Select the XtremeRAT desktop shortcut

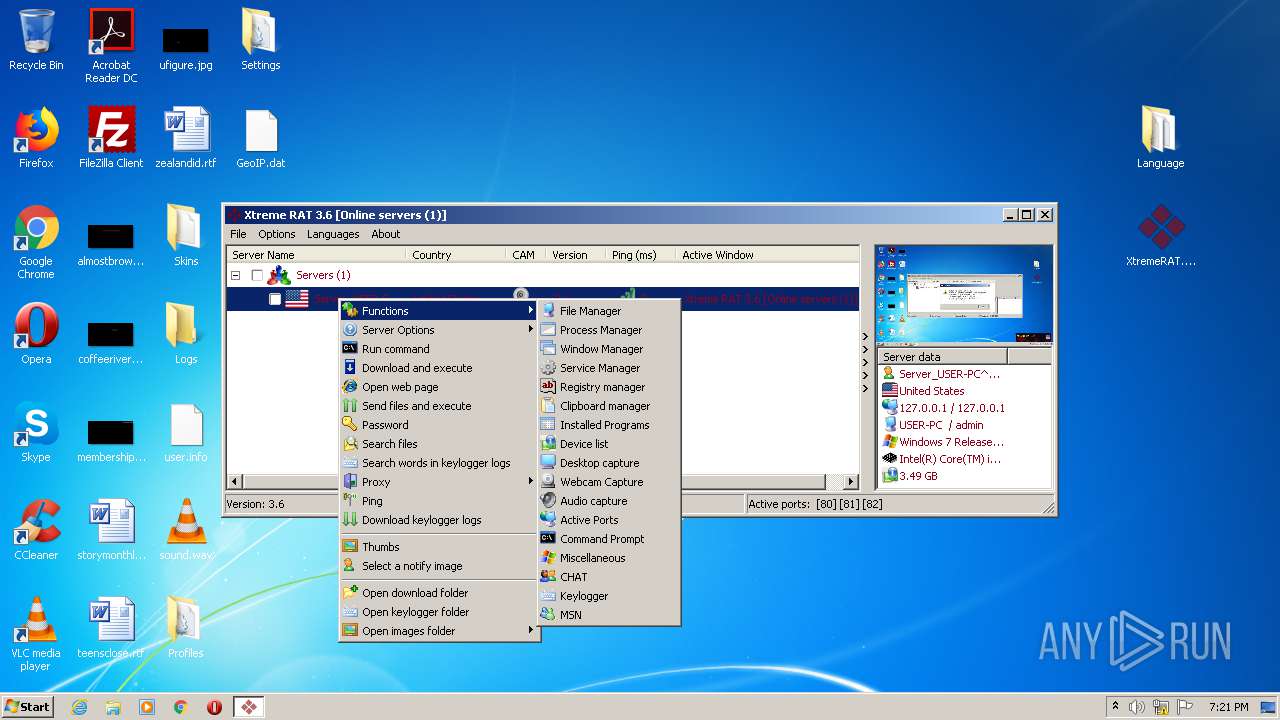pyautogui.click(x=1161, y=236)
